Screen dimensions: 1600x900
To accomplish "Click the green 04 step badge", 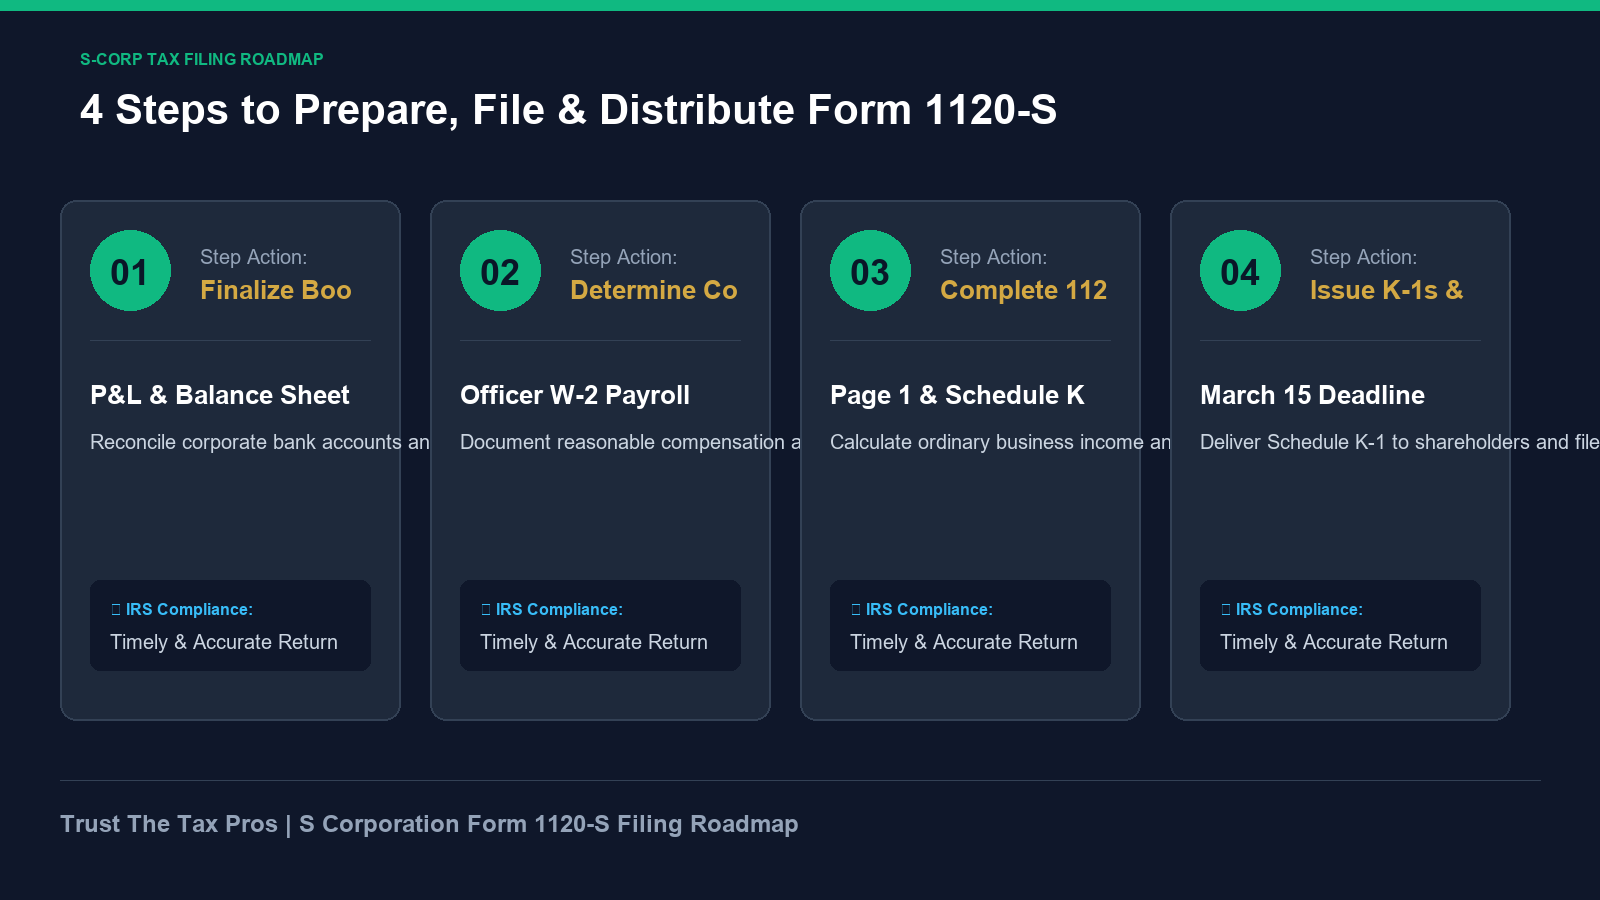I will click(x=1240, y=271).
